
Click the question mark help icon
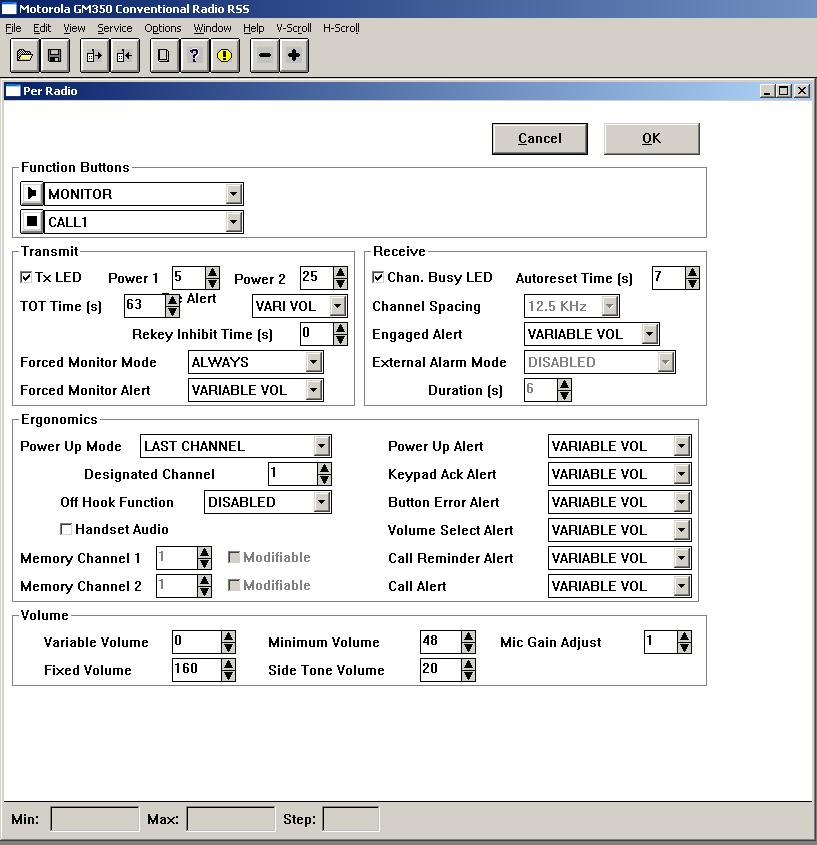click(194, 56)
